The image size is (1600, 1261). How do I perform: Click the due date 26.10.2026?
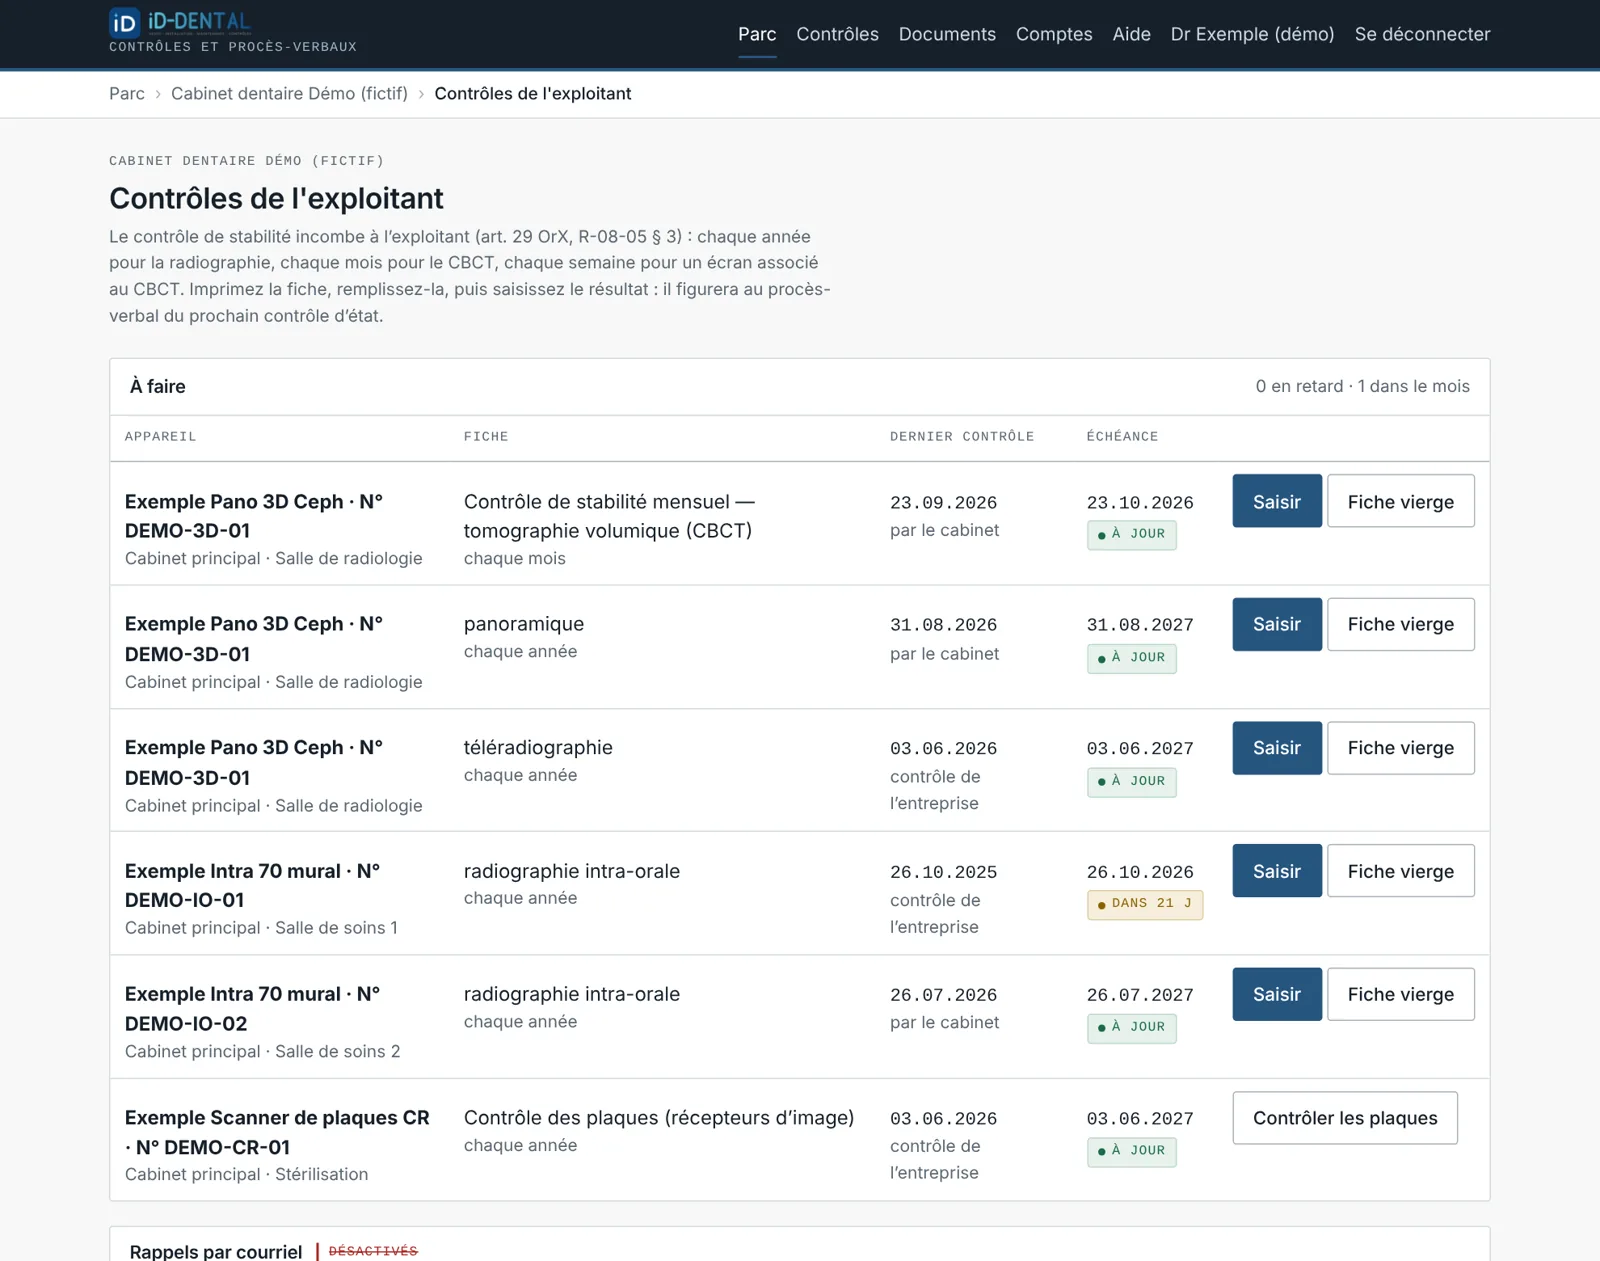point(1140,872)
